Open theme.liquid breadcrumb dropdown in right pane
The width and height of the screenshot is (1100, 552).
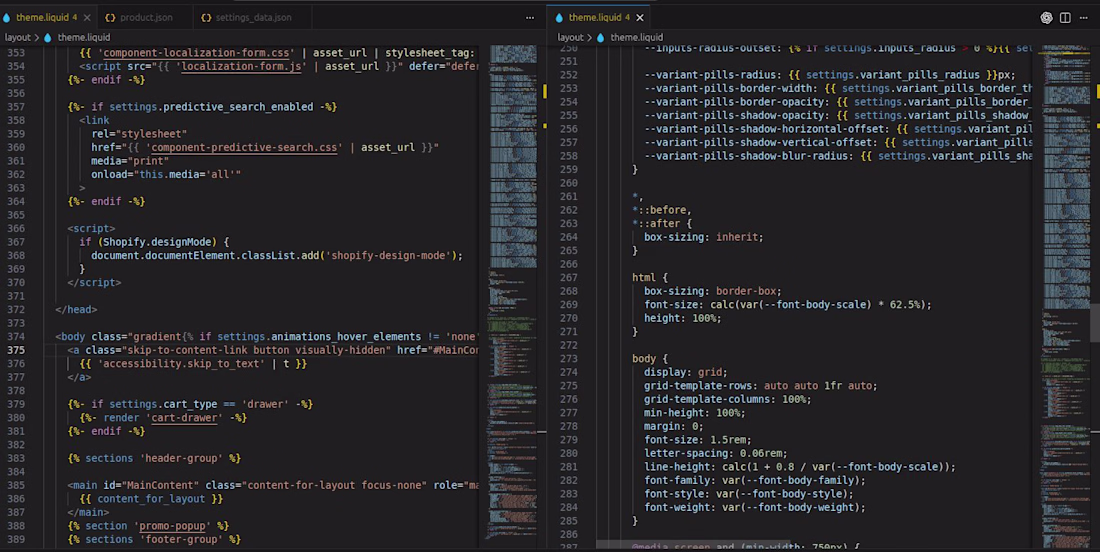pos(636,37)
